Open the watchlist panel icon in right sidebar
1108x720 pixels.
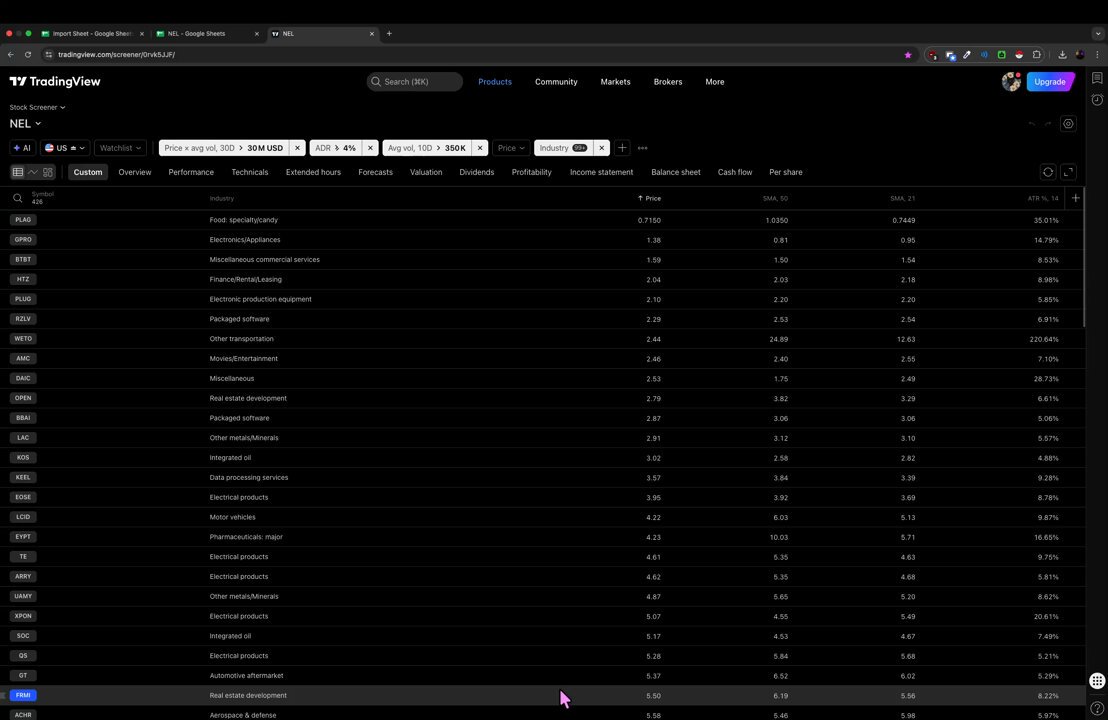tap(1097, 78)
